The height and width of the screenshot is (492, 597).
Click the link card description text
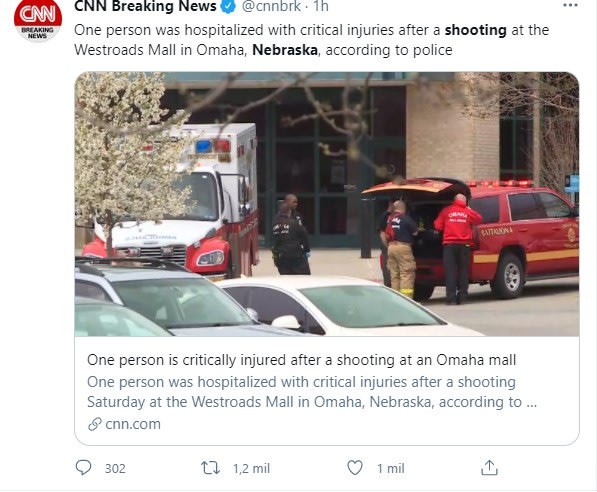click(312, 392)
